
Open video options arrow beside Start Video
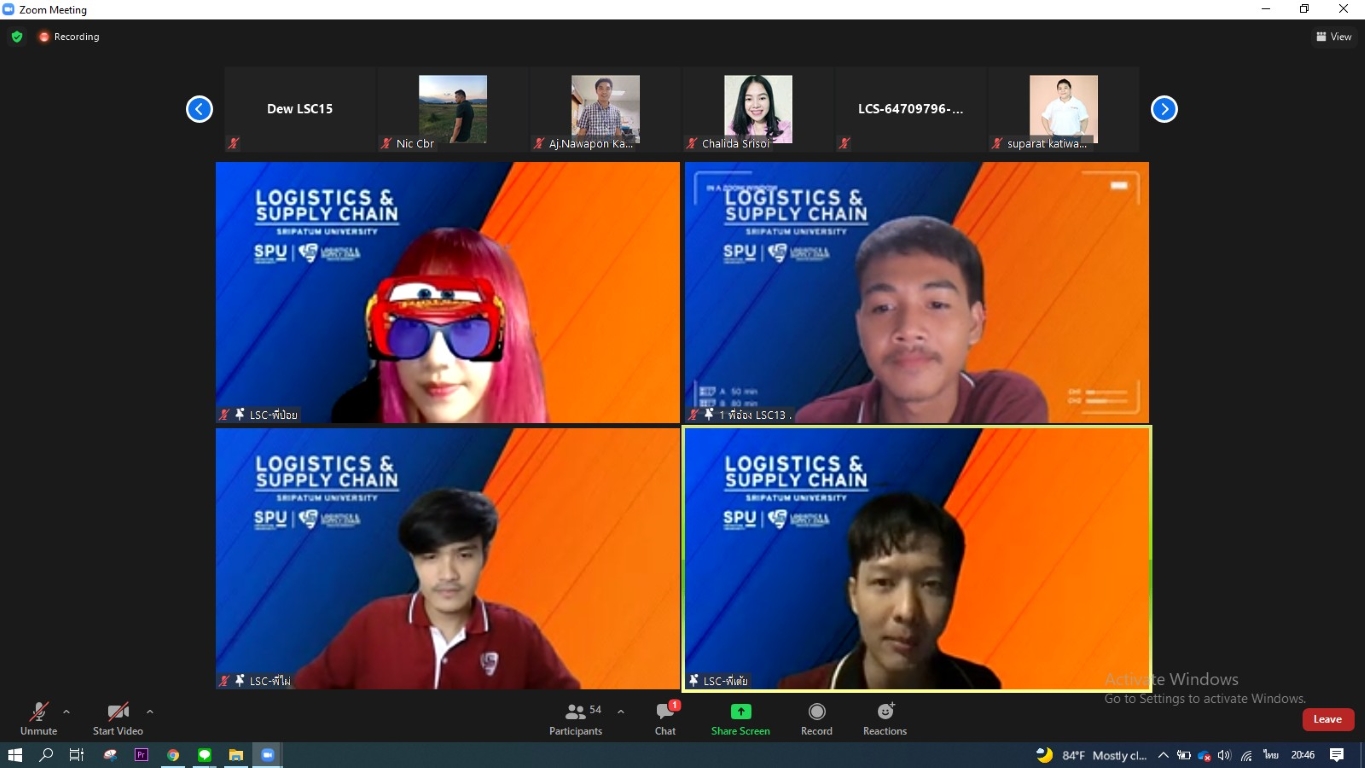click(x=150, y=712)
